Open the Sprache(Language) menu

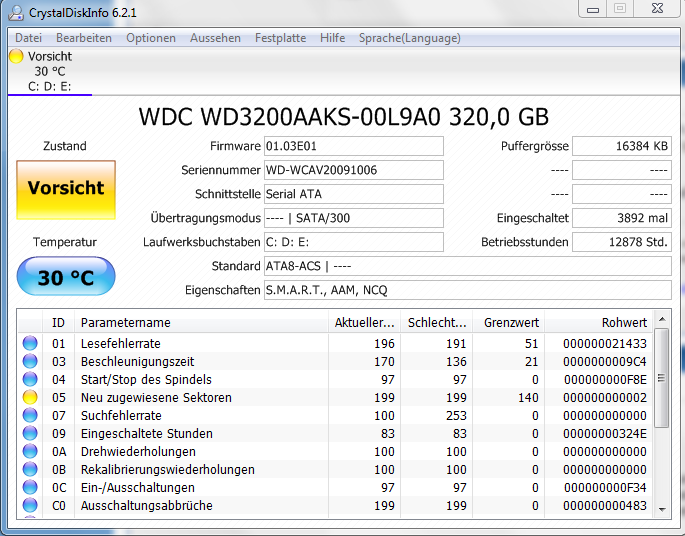[410, 38]
